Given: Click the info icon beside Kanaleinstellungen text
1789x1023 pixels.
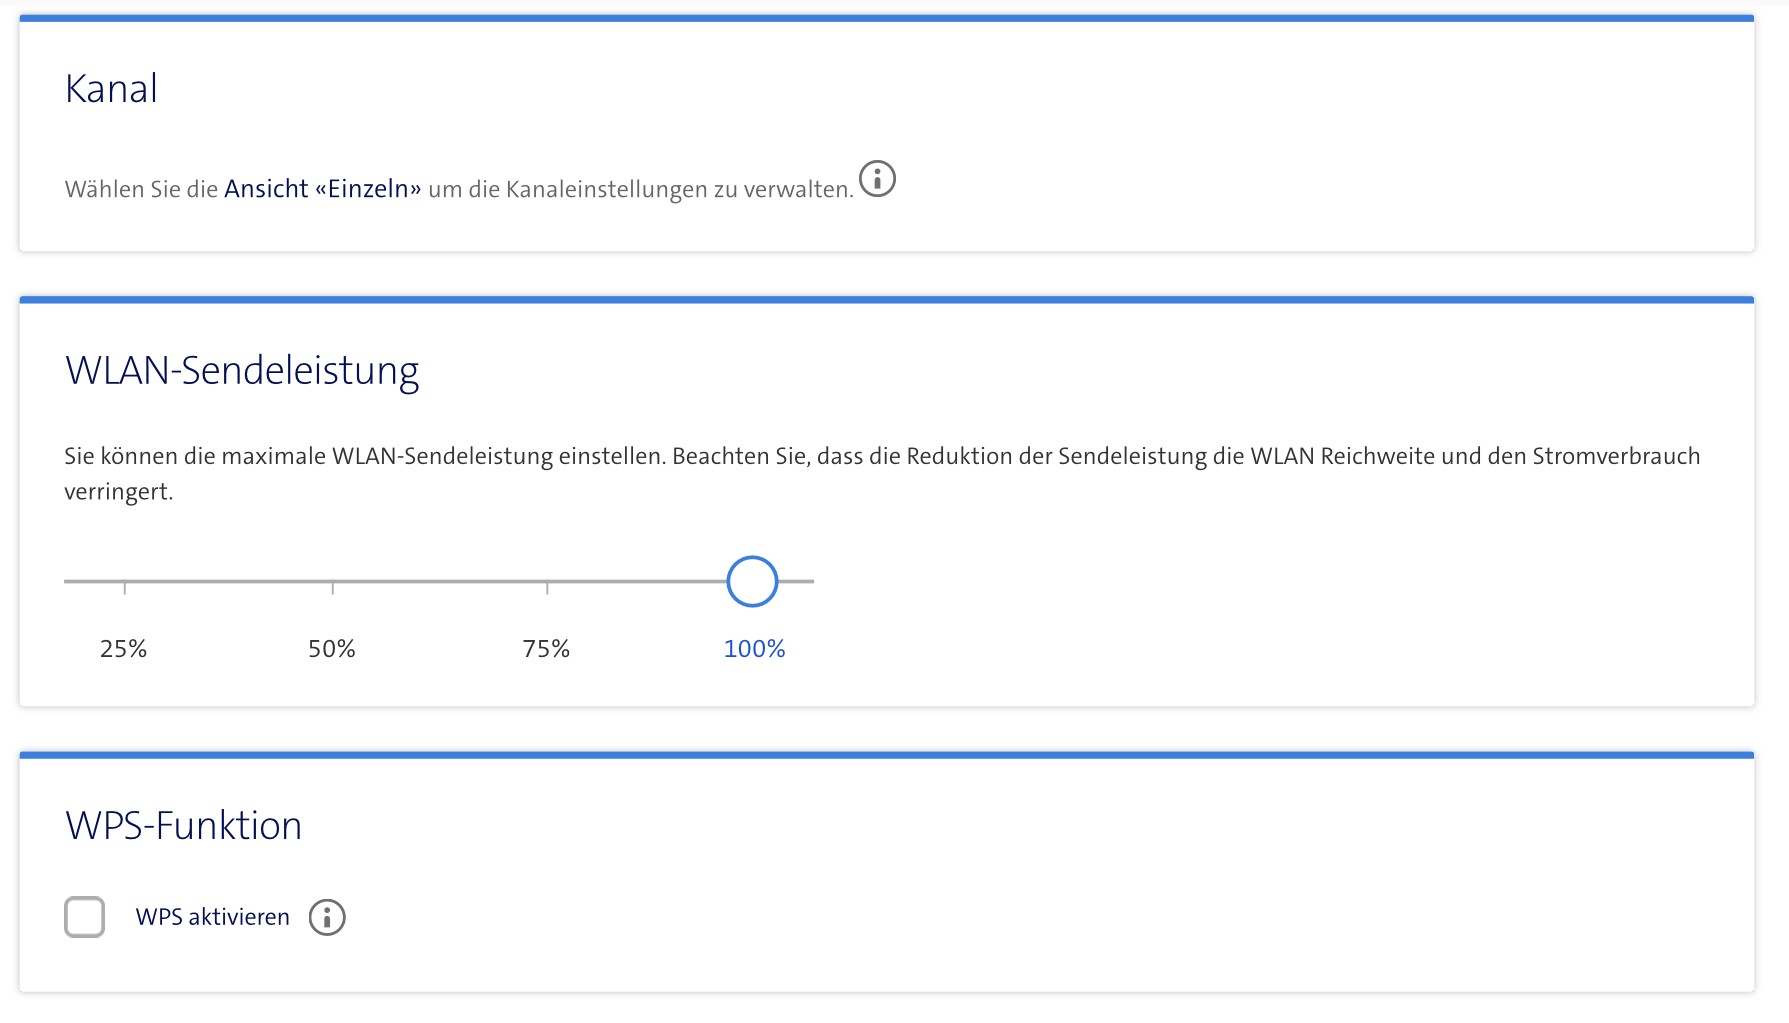Looking at the screenshot, I should click(877, 179).
